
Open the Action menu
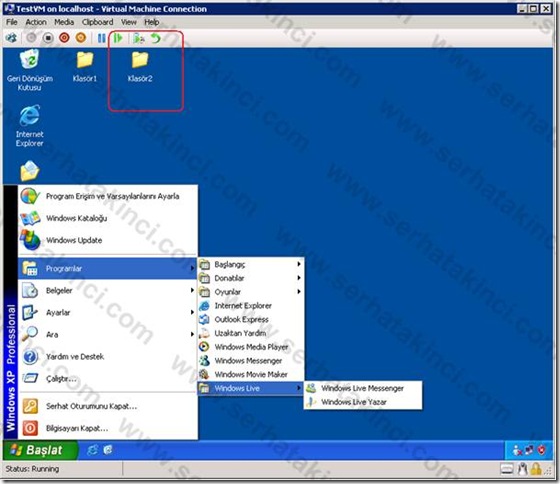pos(36,22)
